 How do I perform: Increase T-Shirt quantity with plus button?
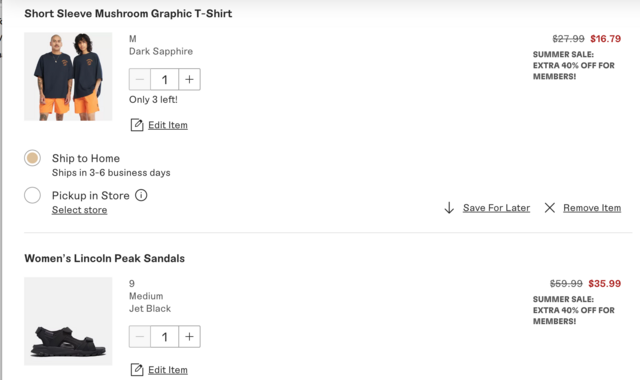point(189,79)
